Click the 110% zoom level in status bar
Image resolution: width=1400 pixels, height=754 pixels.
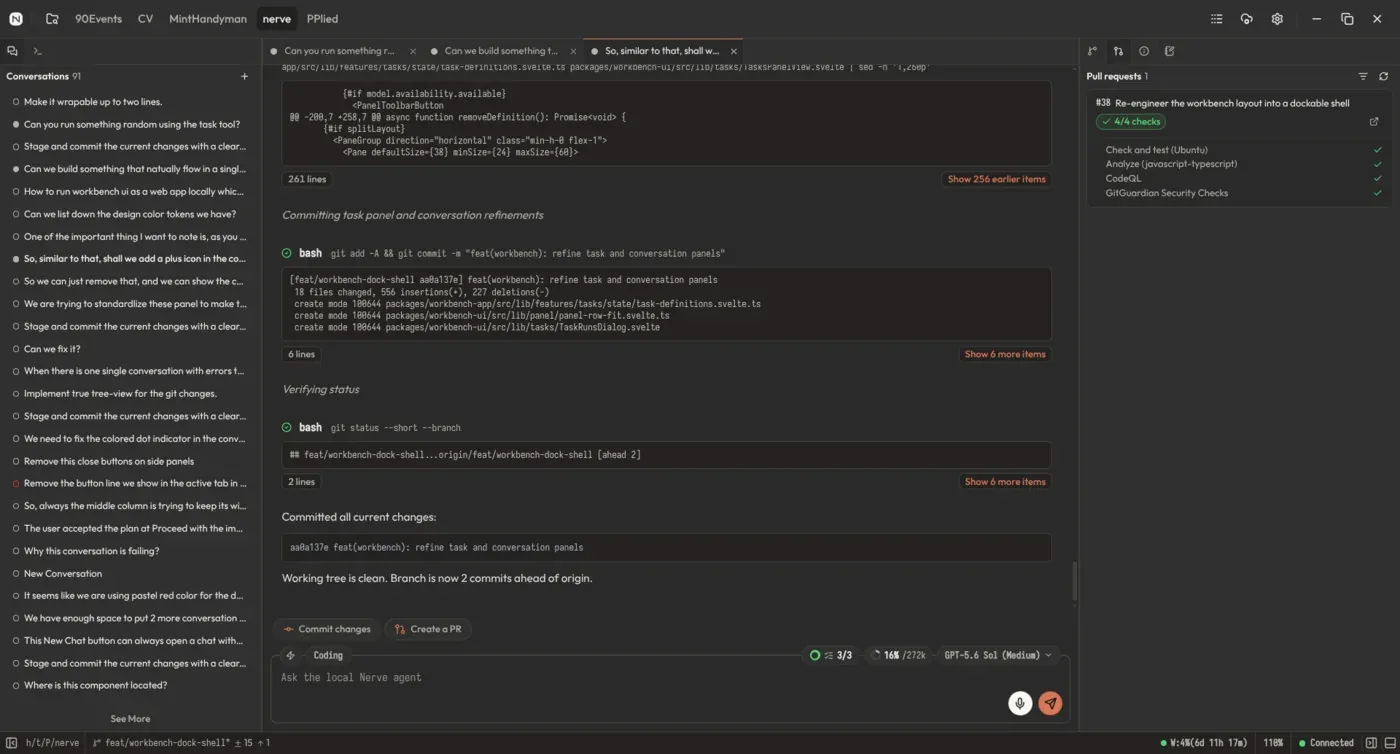click(x=1273, y=743)
